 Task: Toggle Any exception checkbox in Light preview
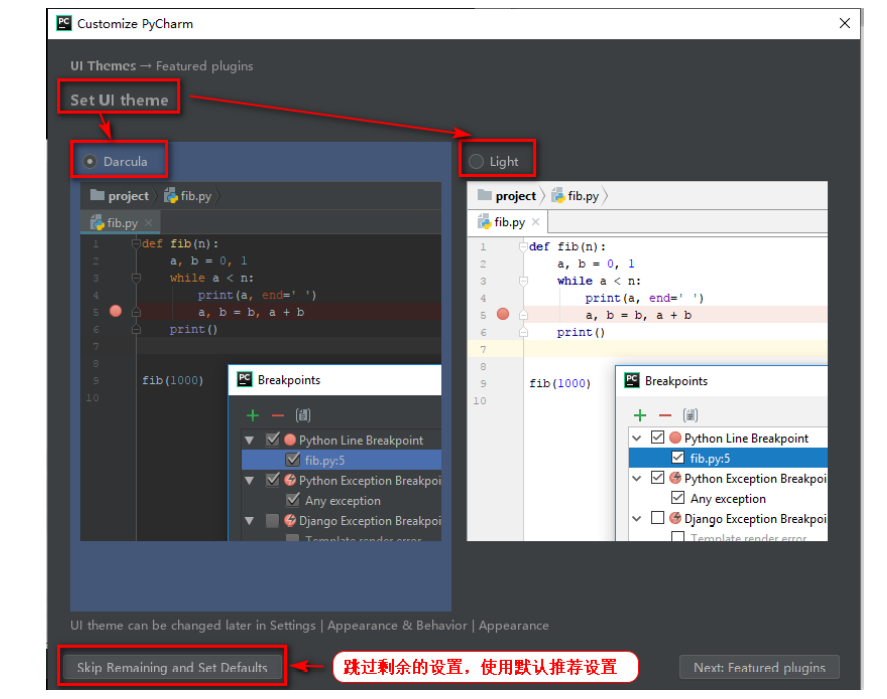[678, 498]
